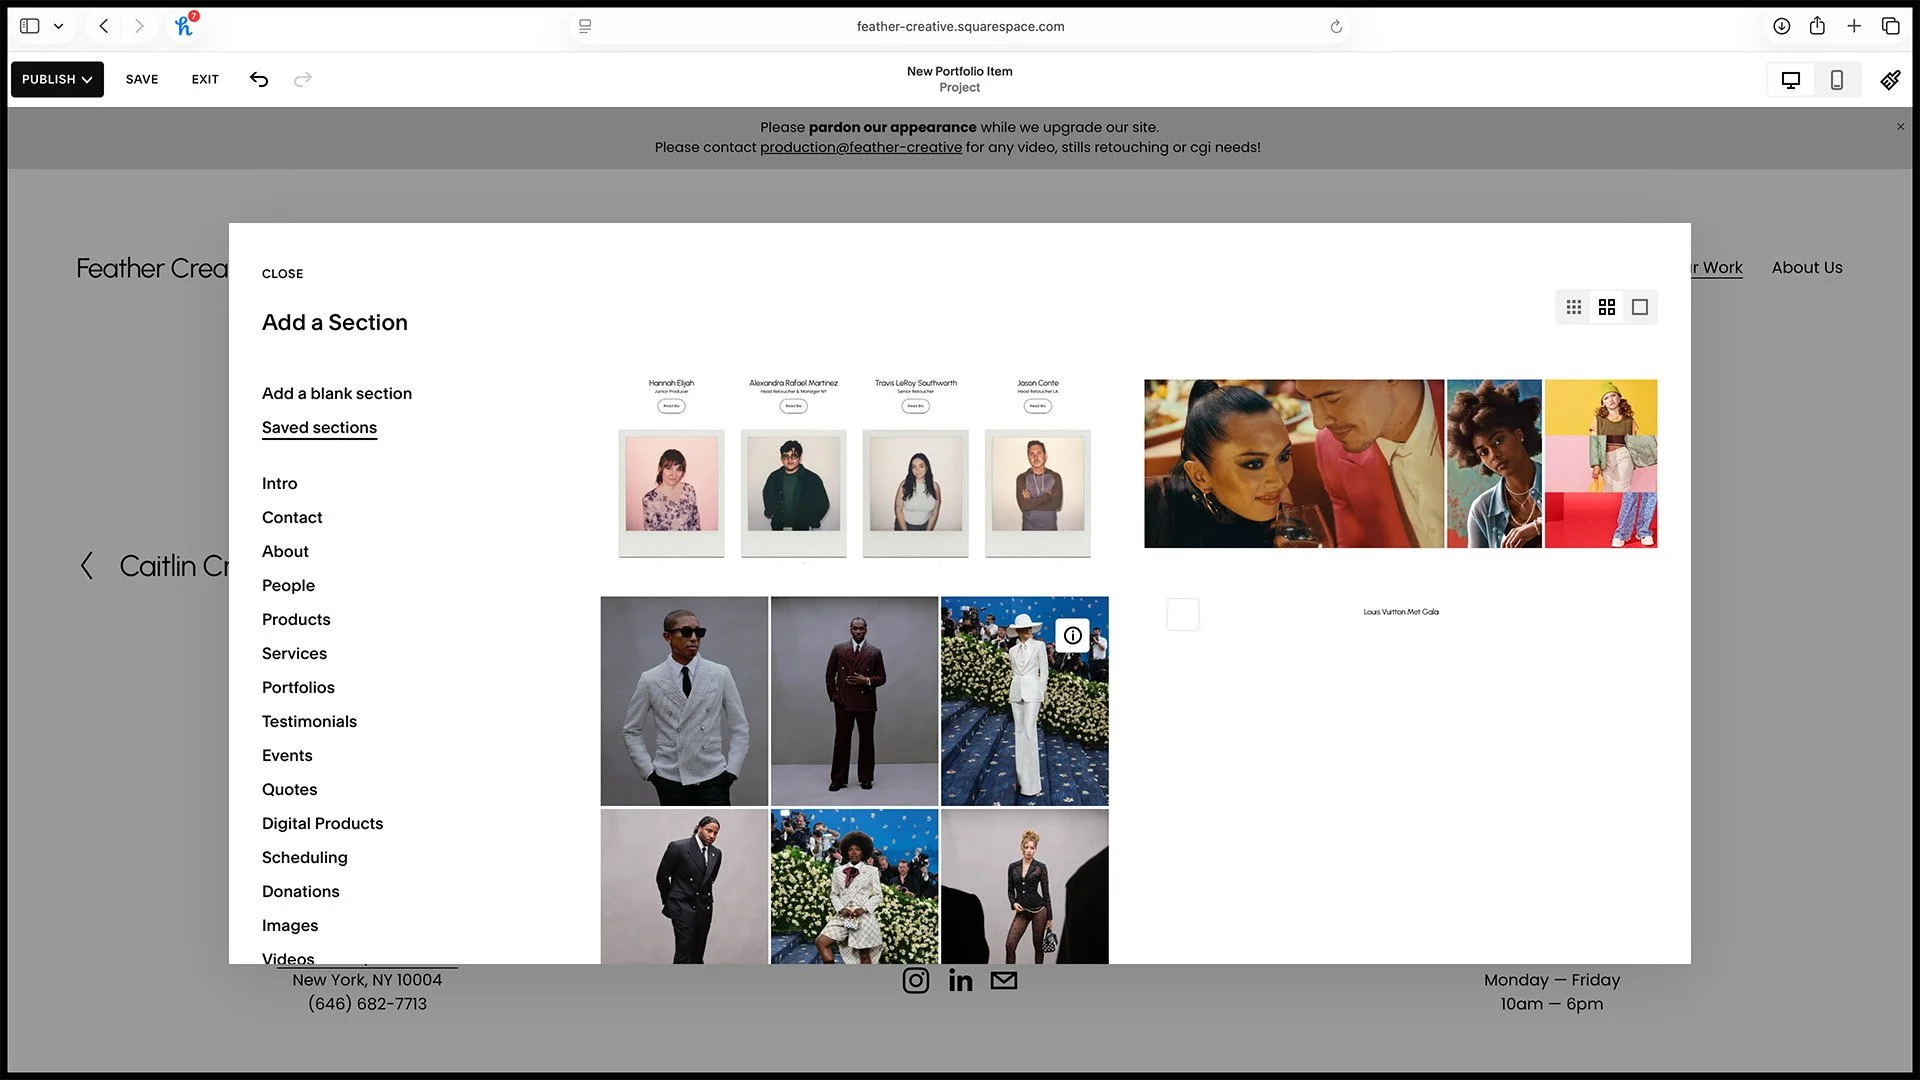Click the SAVE button
Viewport: 1920px width, 1080px height.
coord(141,79)
